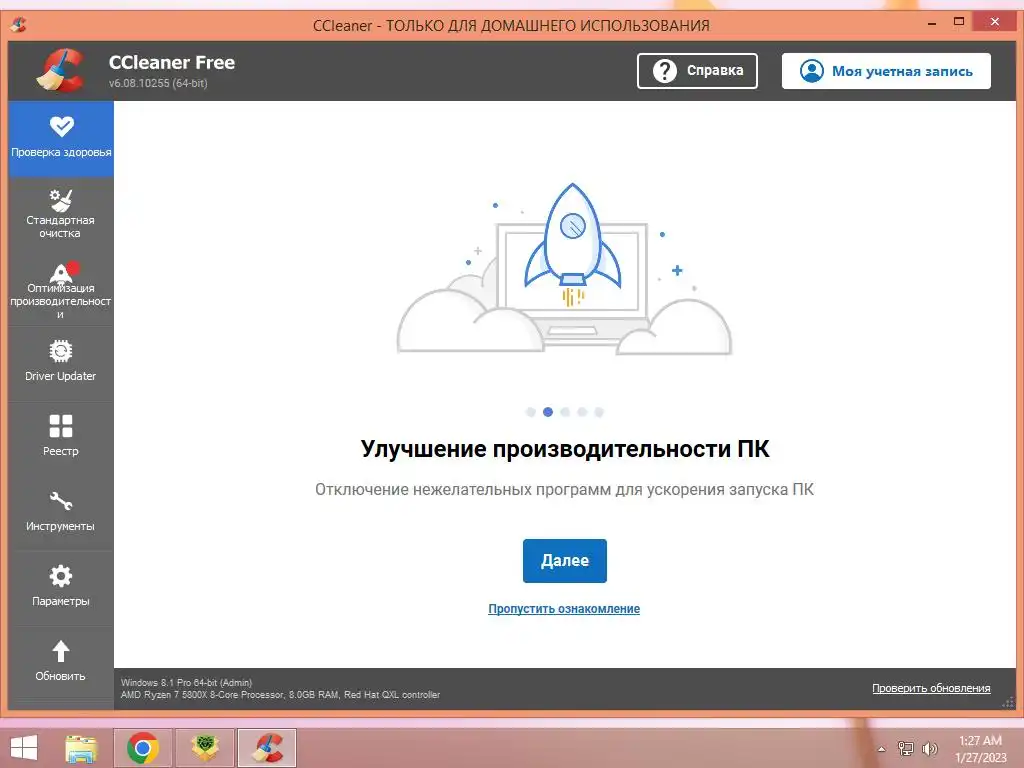Launch Google Chrome from the taskbar
This screenshot has height=768, width=1024.
143,748
